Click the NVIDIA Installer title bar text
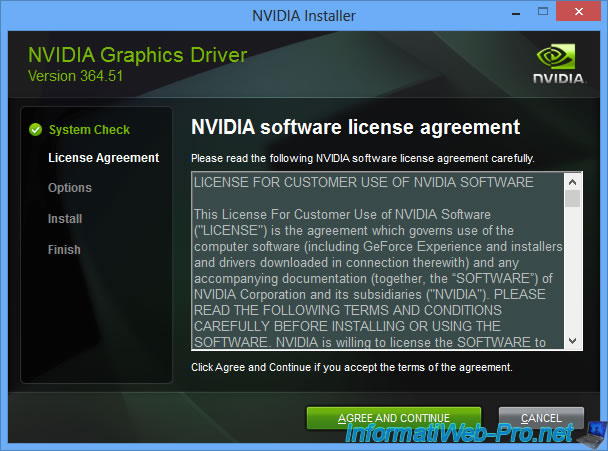The height and width of the screenshot is (451, 608). (303, 12)
